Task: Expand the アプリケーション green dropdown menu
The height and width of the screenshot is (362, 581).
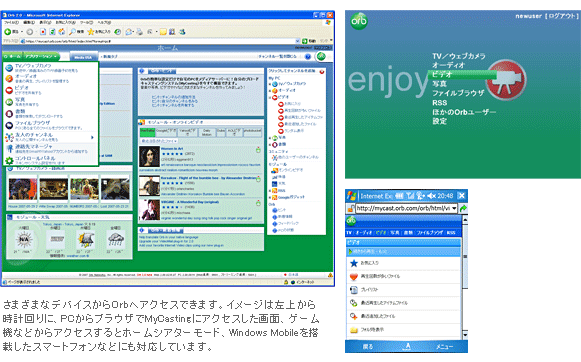Action: pyautogui.click(x=42, y=56)
